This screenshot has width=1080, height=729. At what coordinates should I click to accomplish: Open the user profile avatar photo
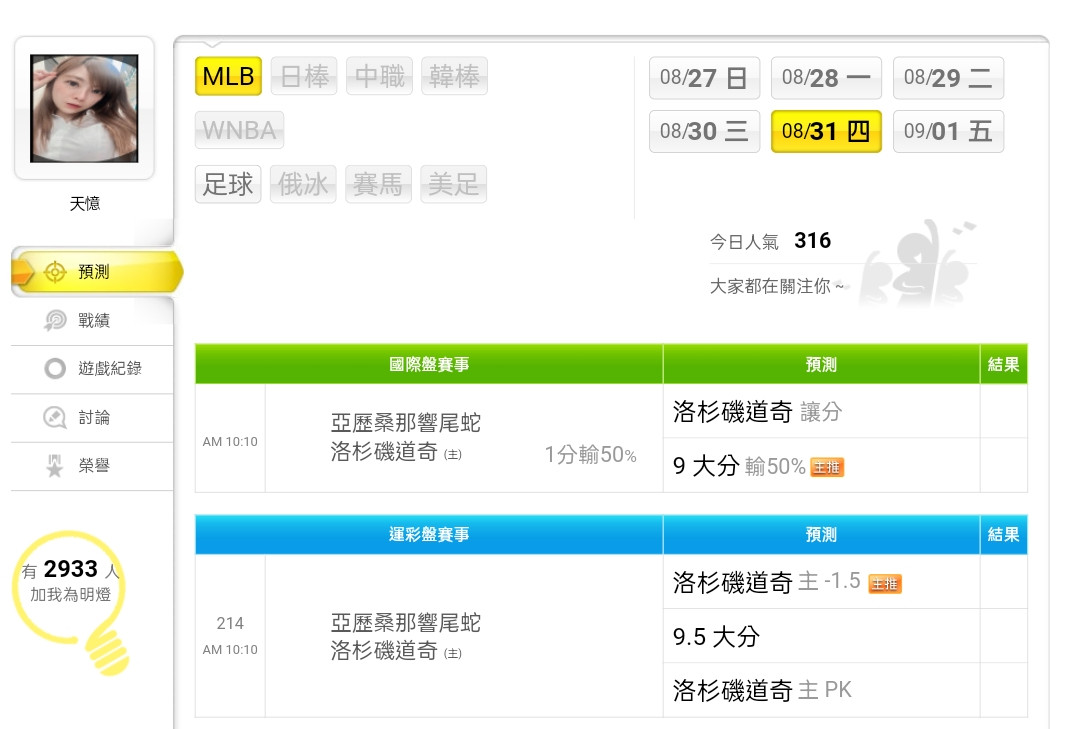pyautogui.click(x=84, y=108)
